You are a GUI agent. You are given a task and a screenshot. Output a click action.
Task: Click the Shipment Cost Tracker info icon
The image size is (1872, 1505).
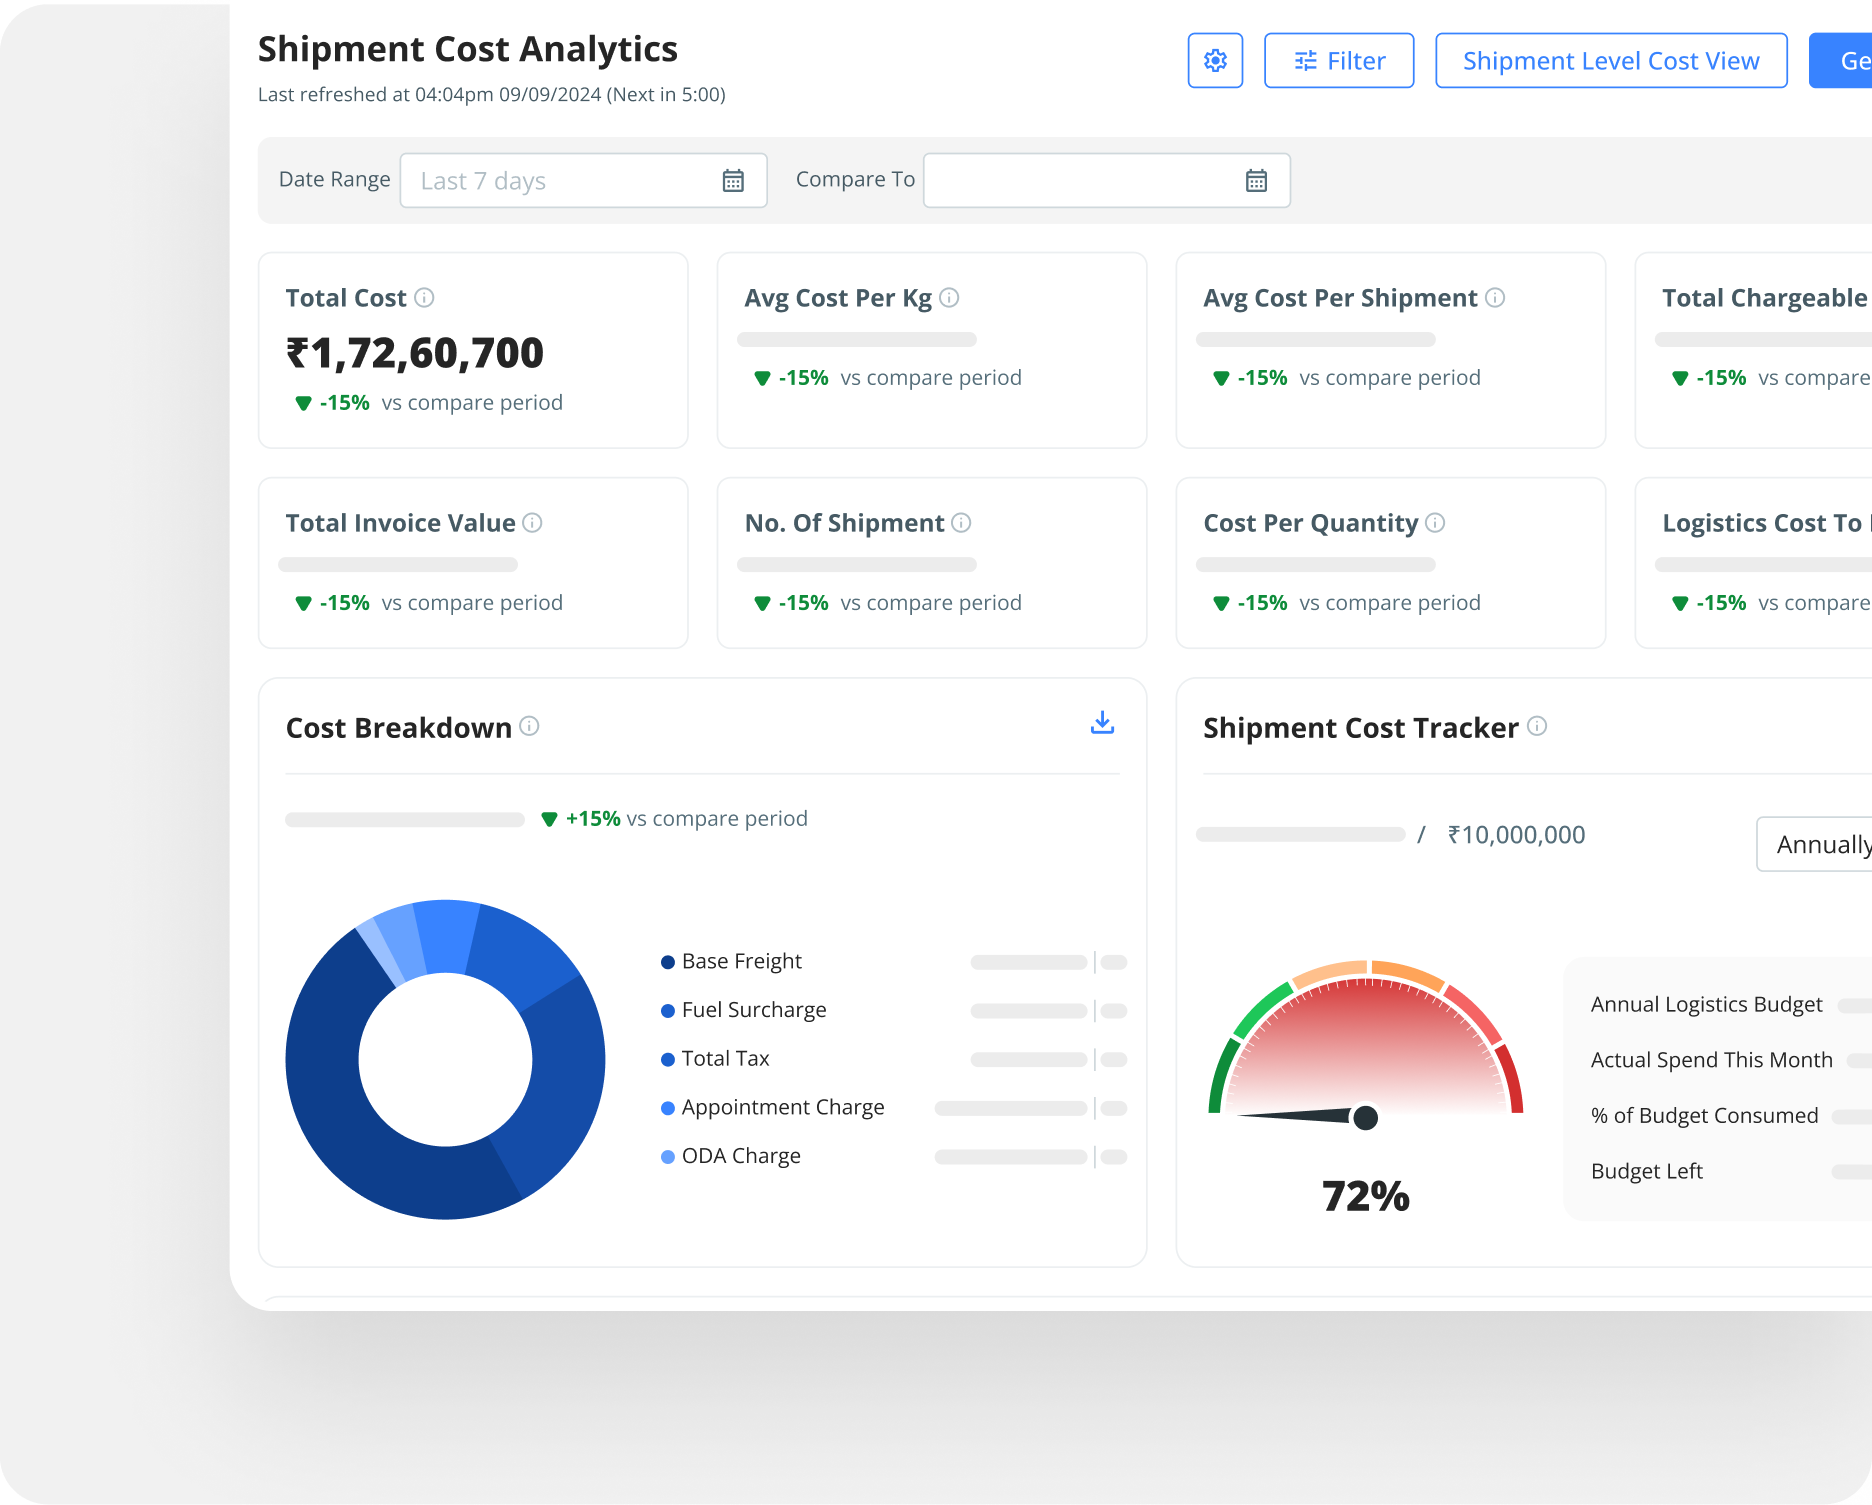tap(1538, 727)
